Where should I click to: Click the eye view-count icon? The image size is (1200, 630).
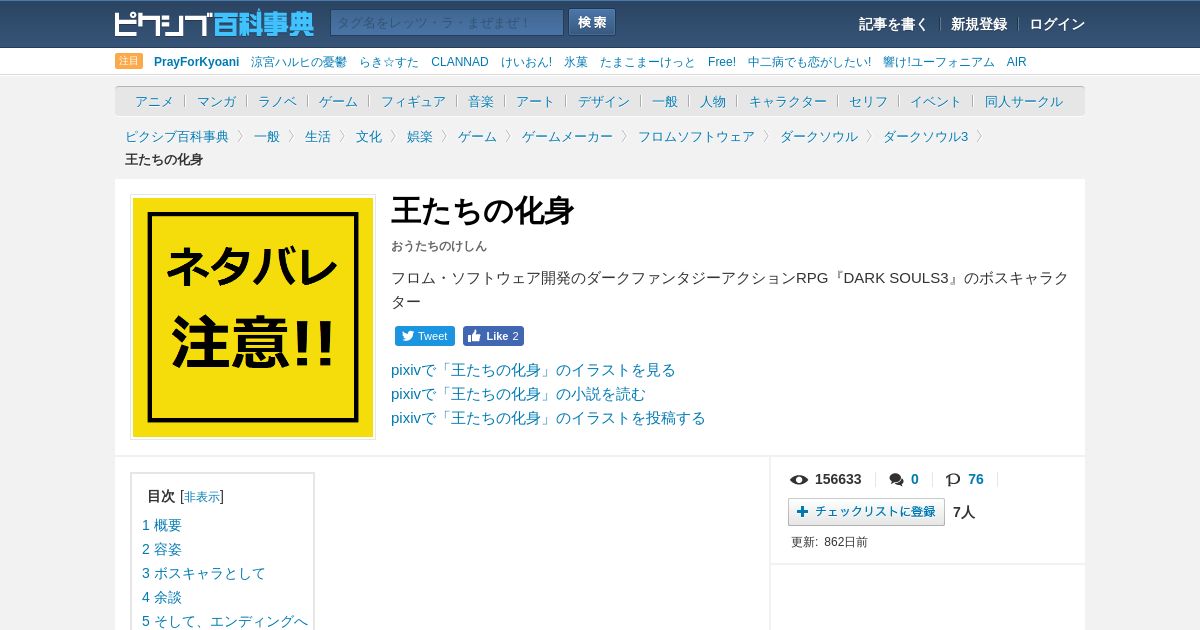799,480
